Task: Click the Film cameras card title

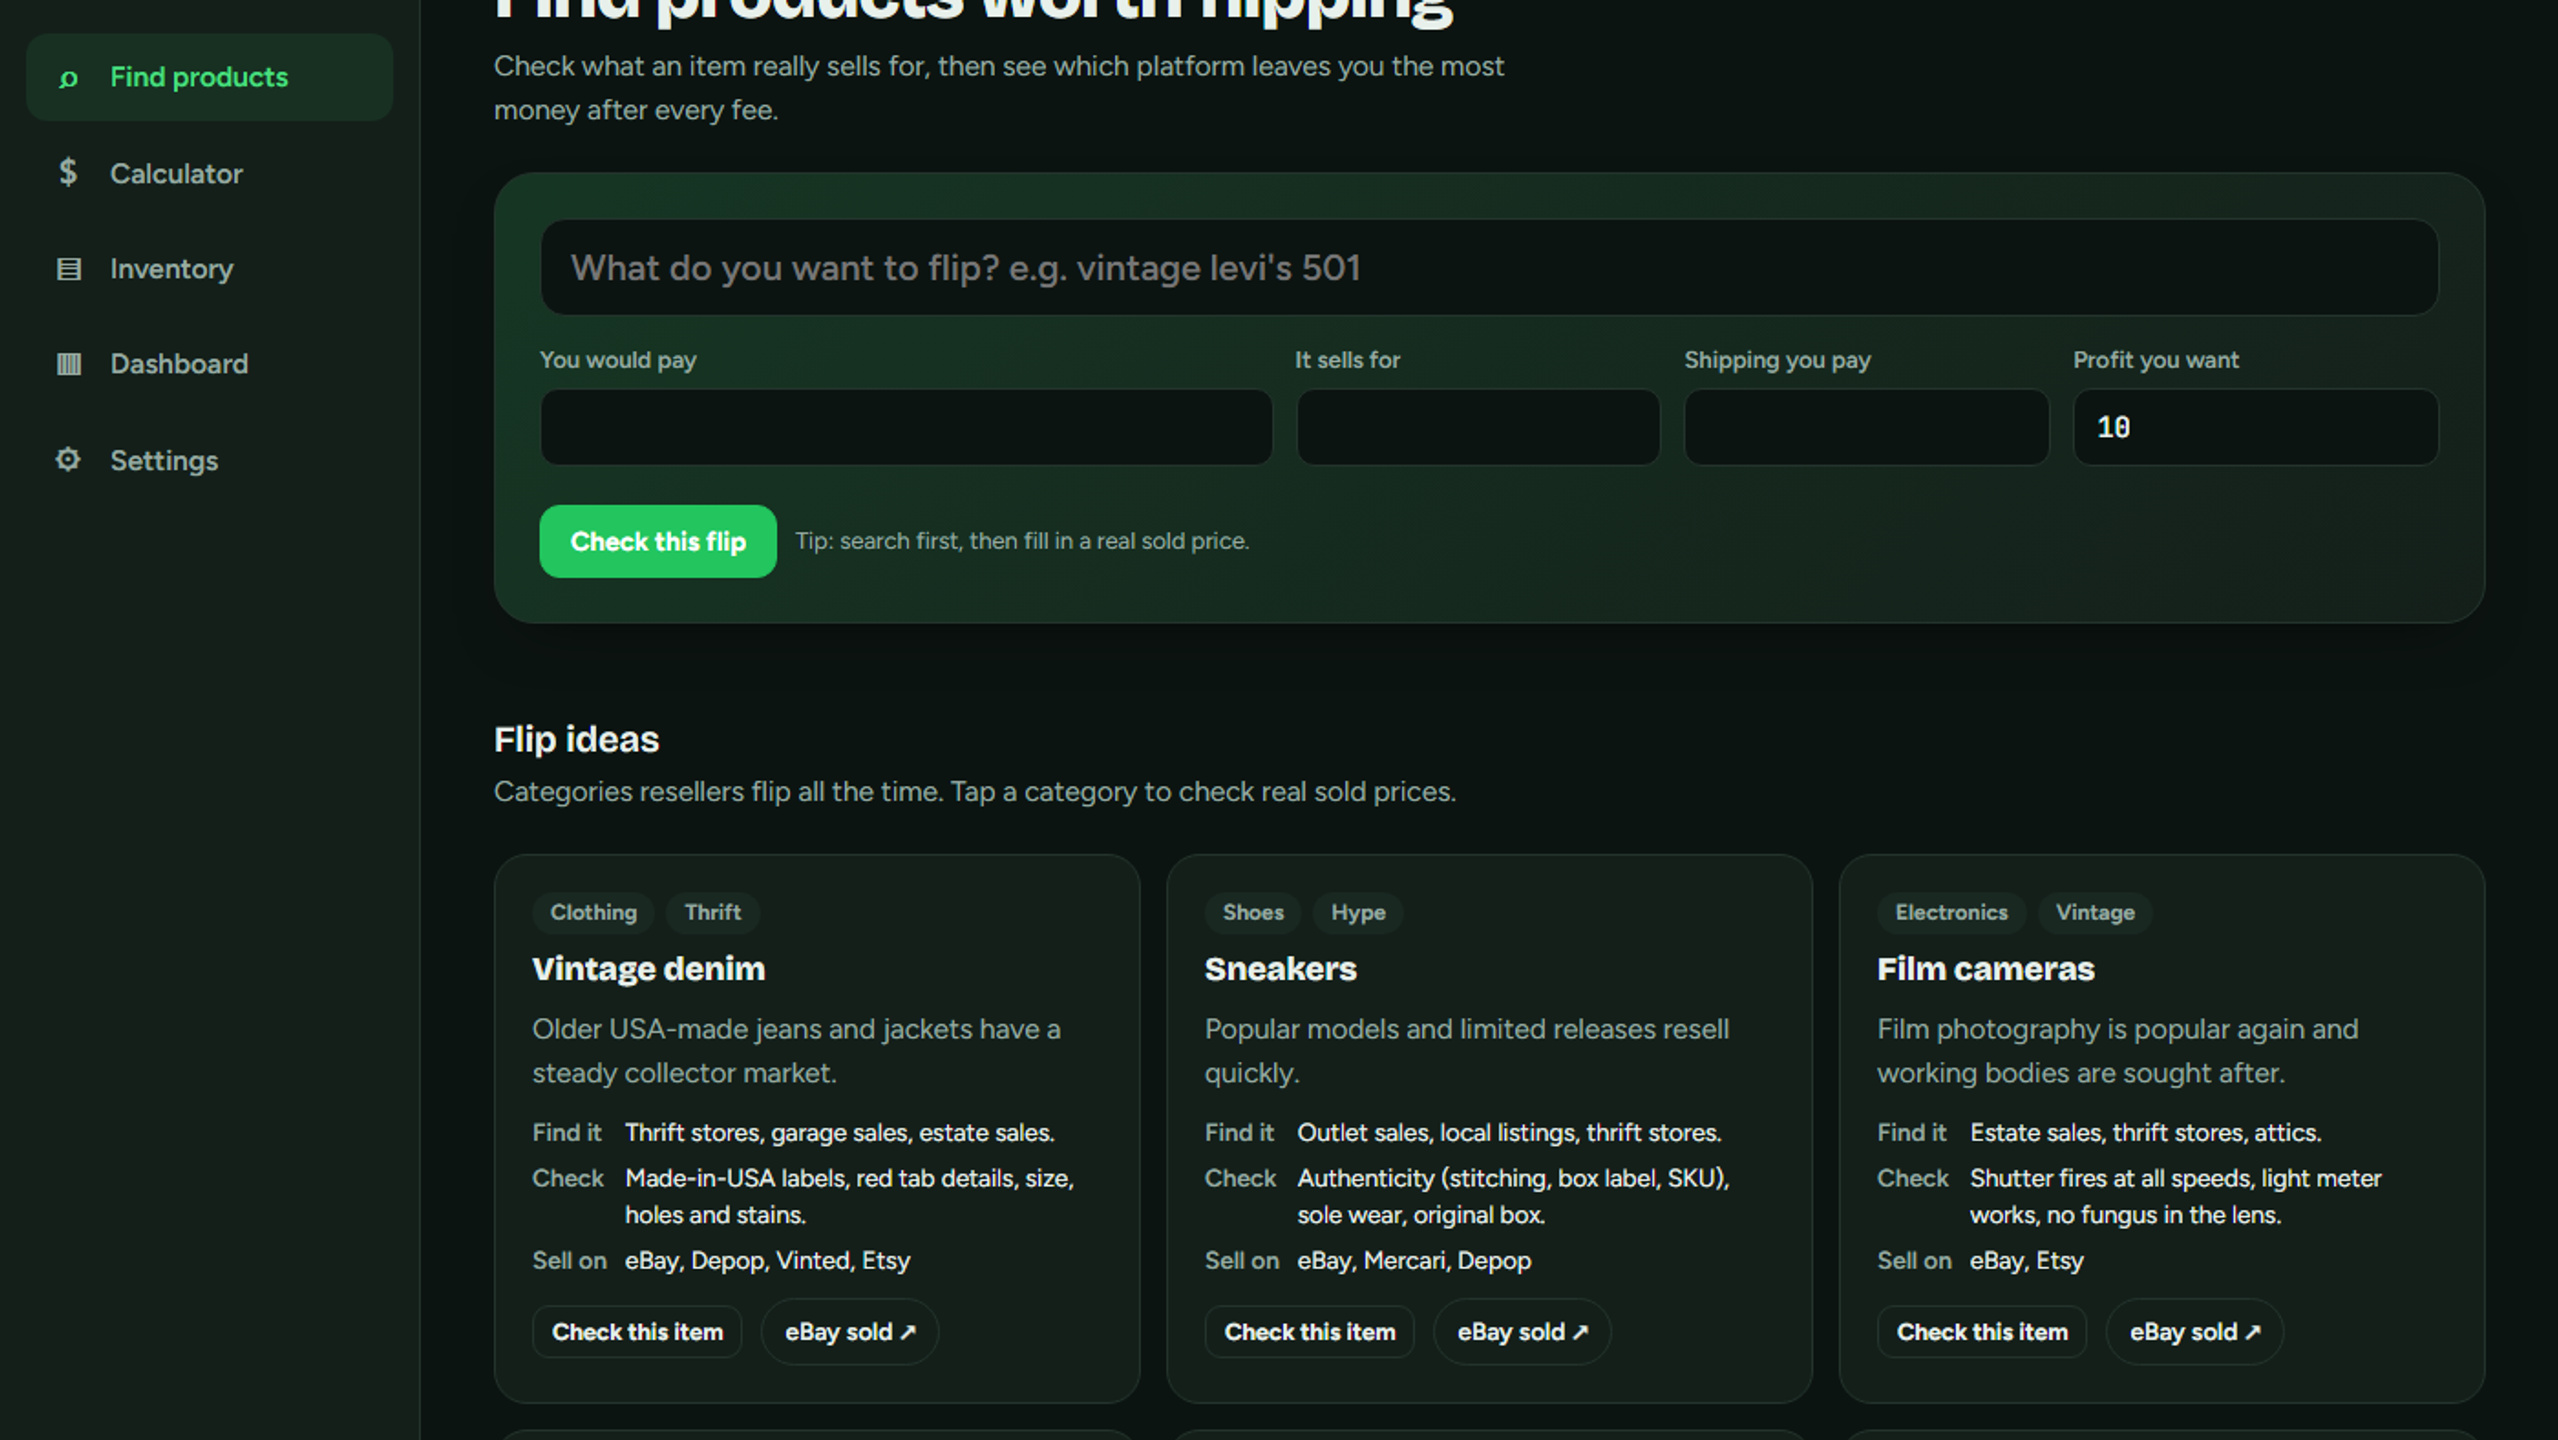Action: click(x=1985, y=969)
